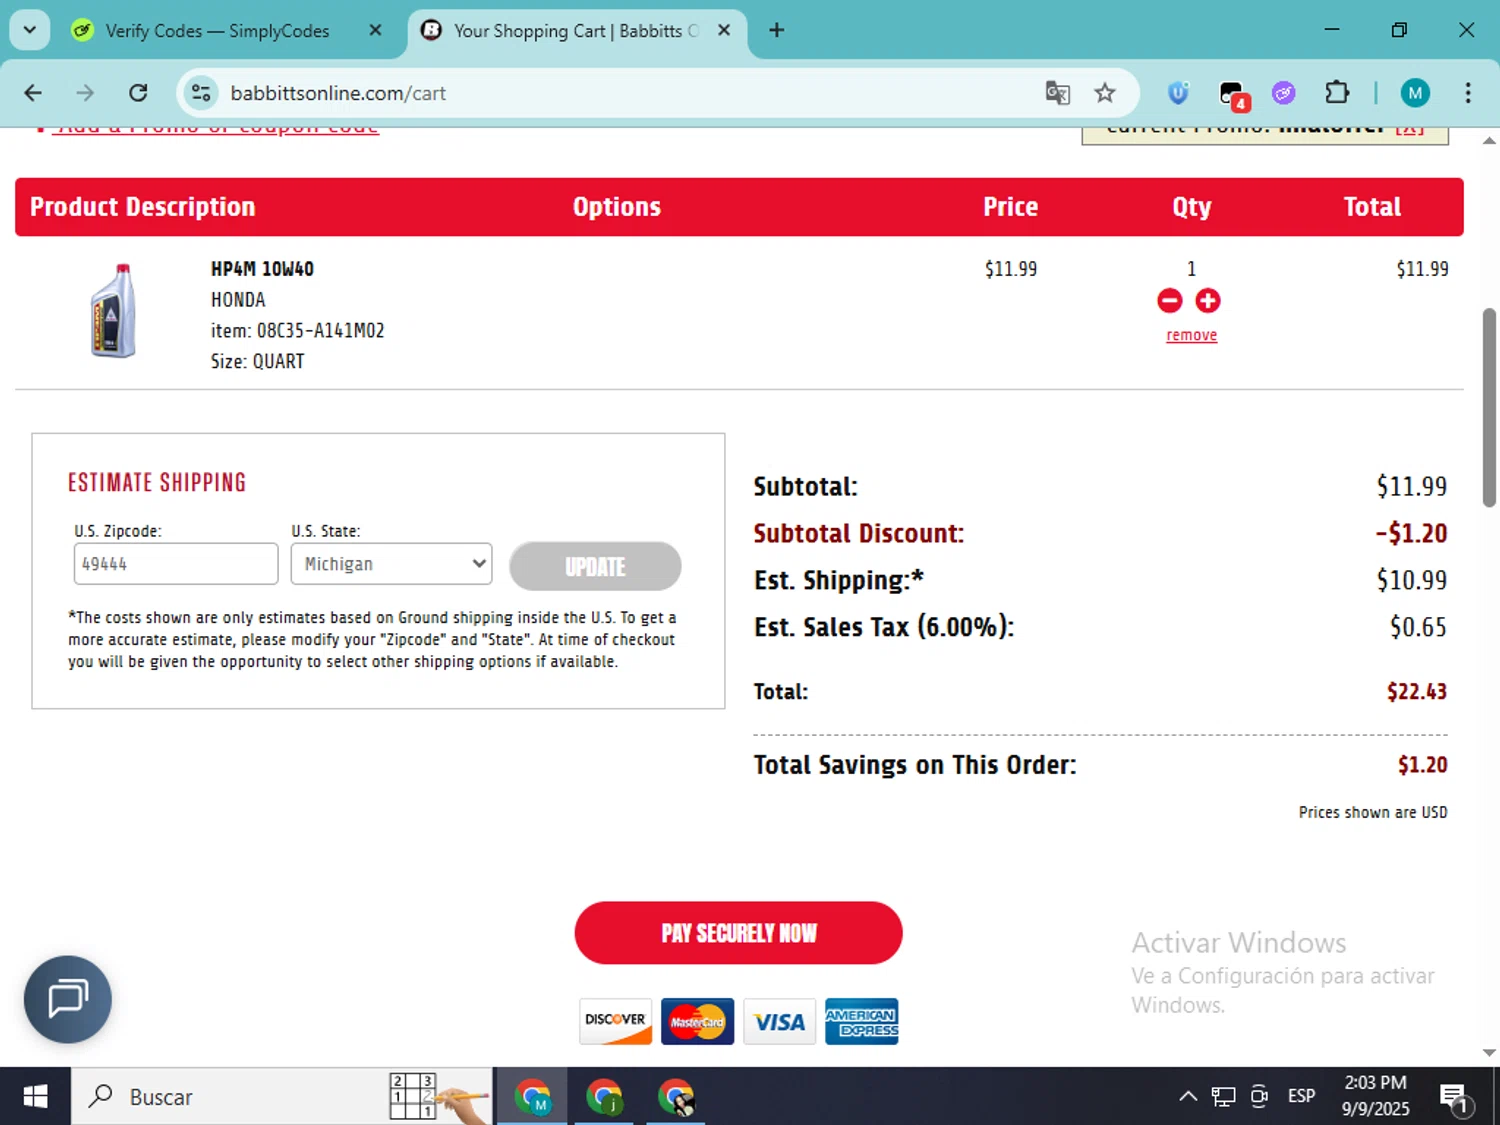Click the page vertical scrollbar thumb
Viewport: 1500px width, 1125px height.
point(1489,407)
